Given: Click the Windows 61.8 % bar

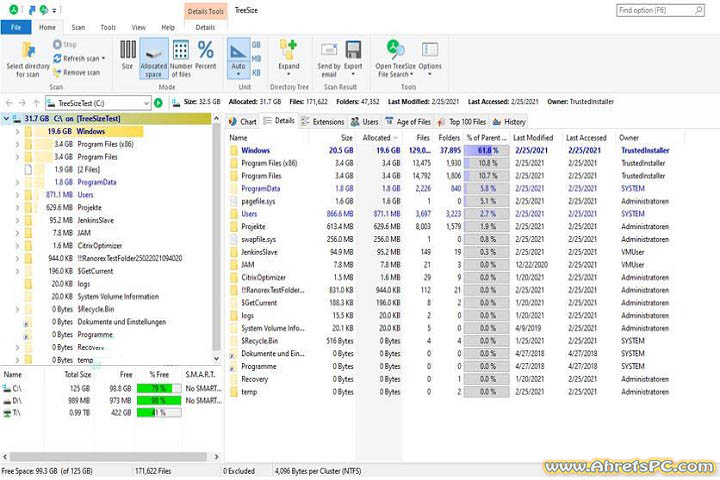Looking at the screenshot, I should click(486, 150).
